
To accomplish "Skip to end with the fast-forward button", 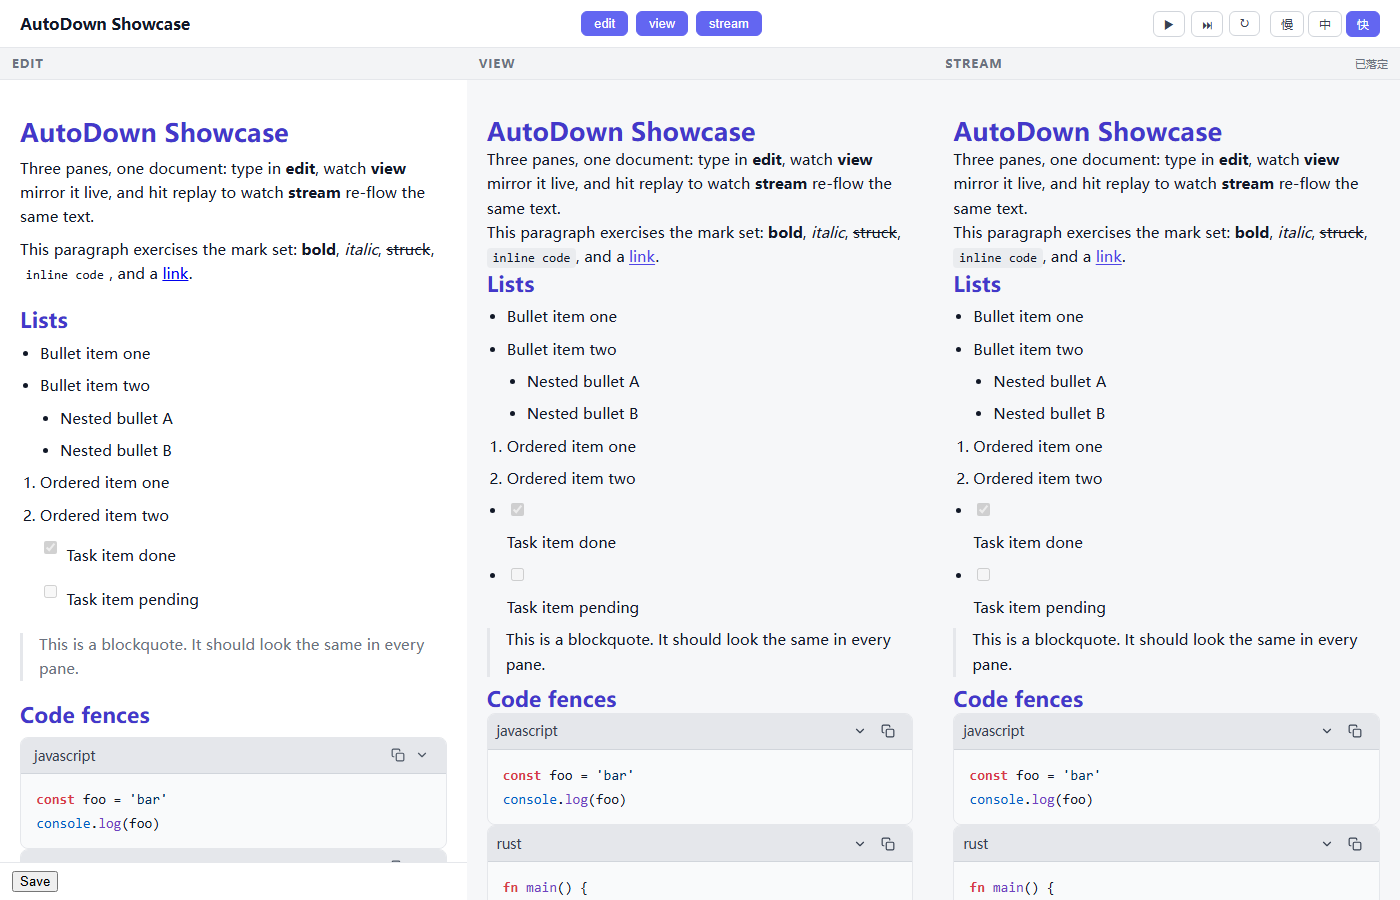I will [1207, 24].
